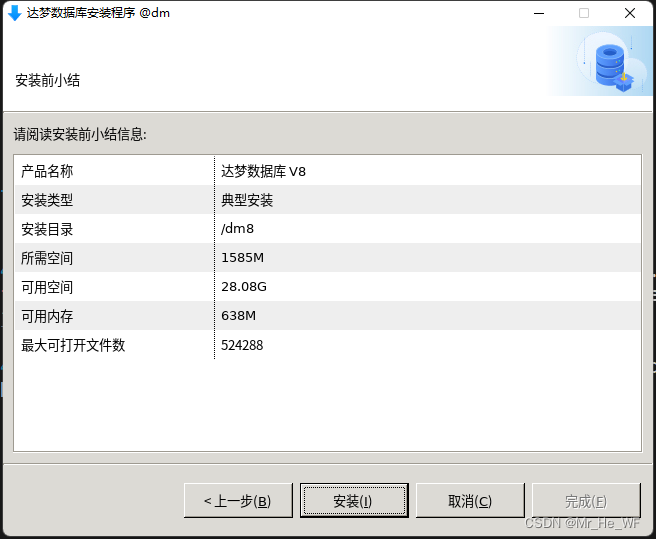656x539 pixels.
Task: Select the 安装目录 row label
Action: (x=47, y=229)
